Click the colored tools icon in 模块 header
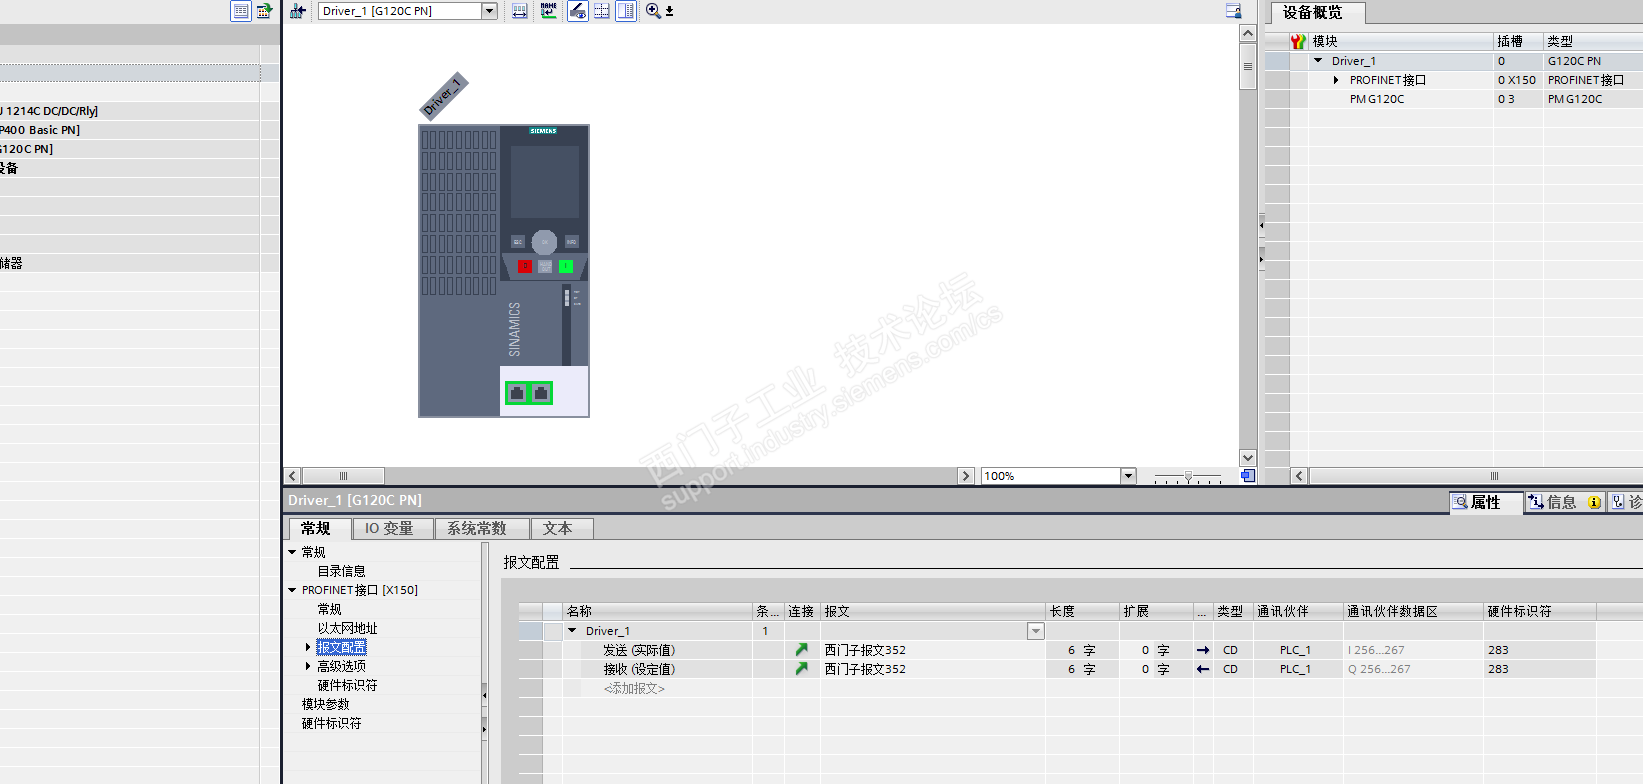 1298,41
